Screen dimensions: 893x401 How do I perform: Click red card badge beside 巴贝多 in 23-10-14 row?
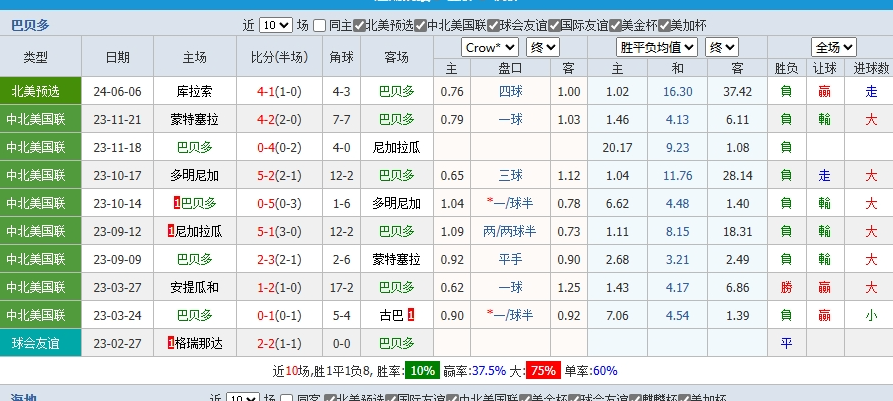(177, 203)
